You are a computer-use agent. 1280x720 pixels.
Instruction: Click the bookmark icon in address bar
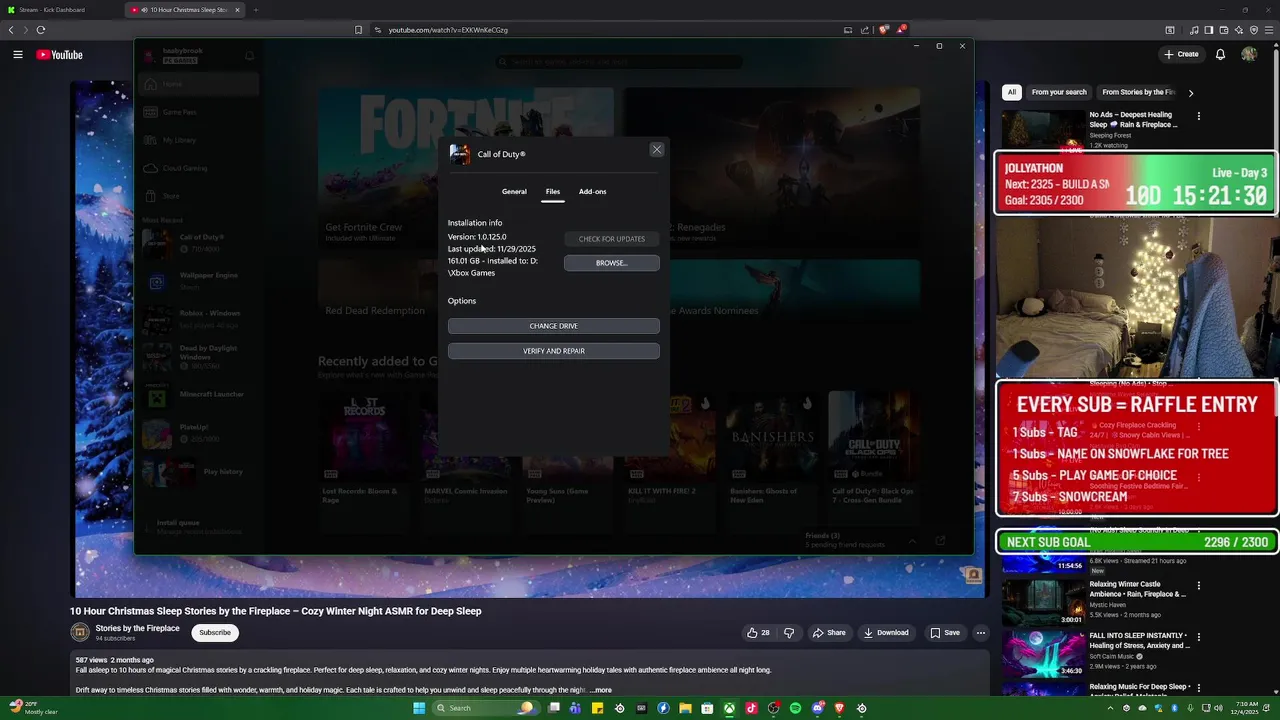coord(358,30)
